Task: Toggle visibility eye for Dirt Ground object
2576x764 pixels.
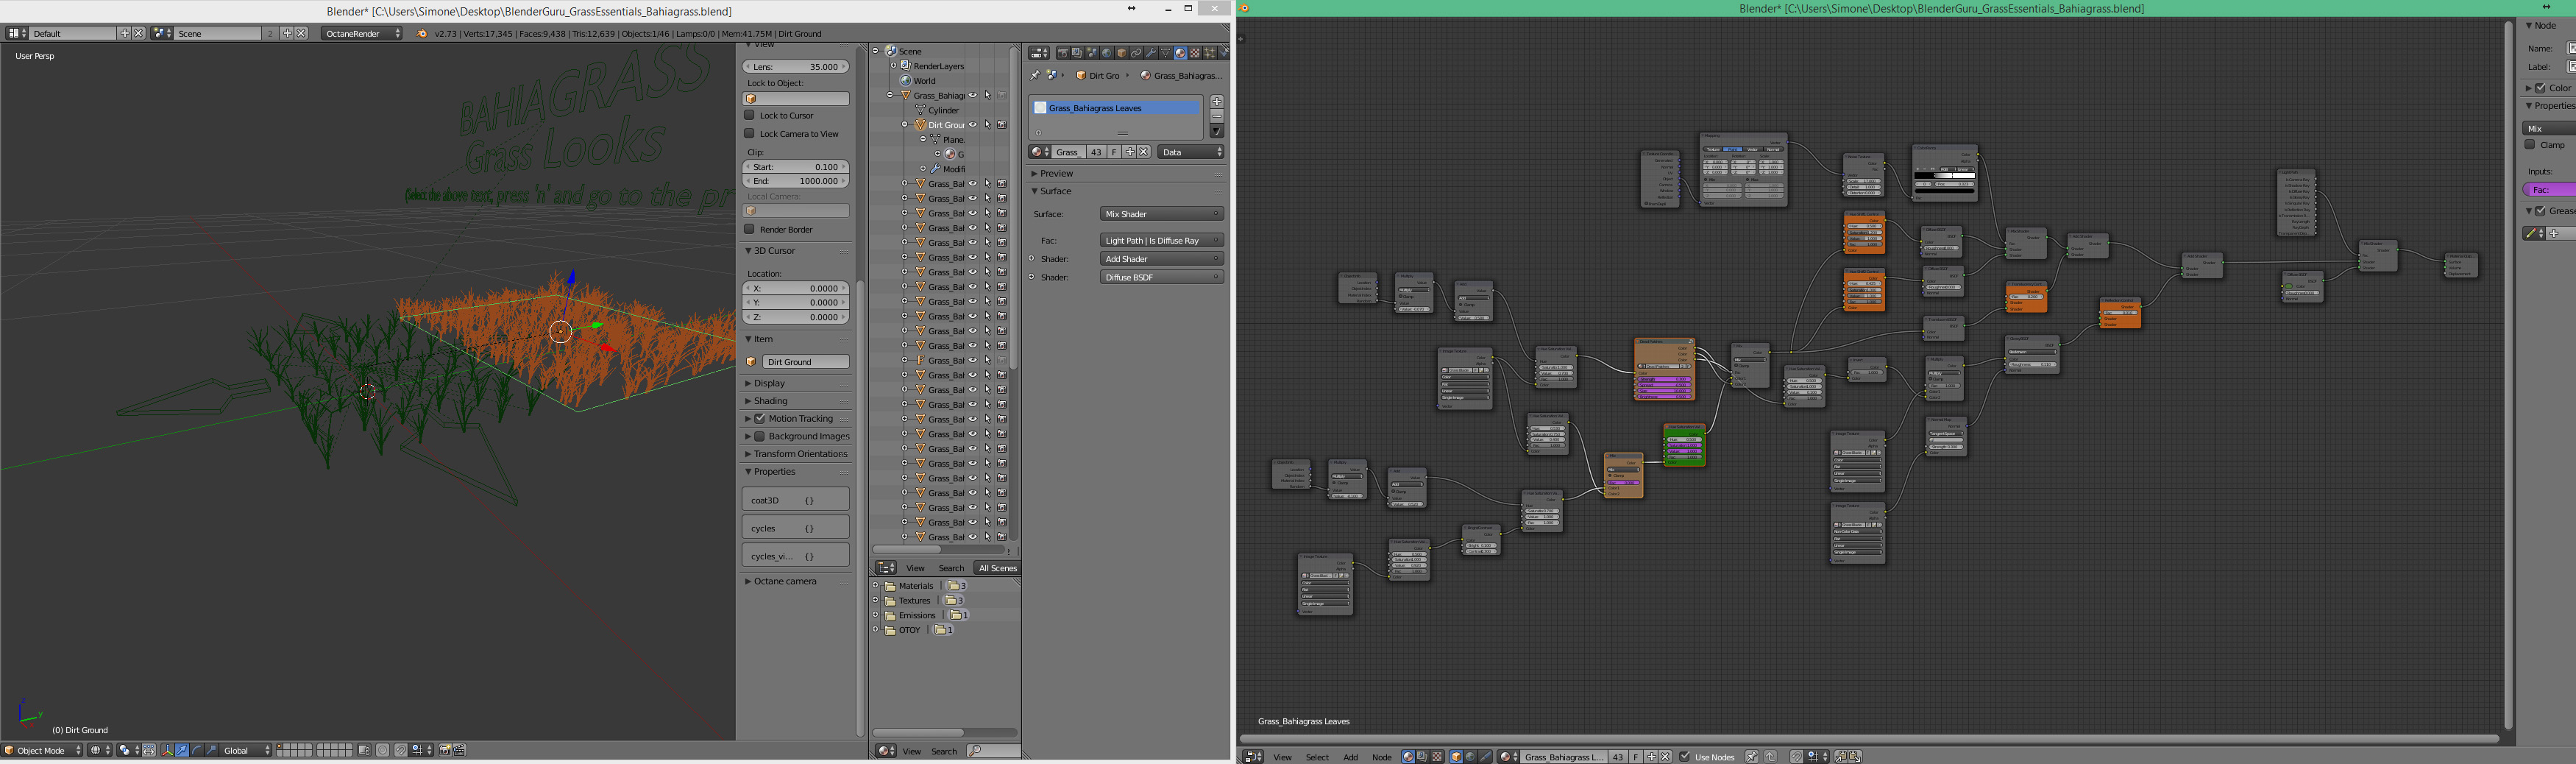Action: click(972, 125)
